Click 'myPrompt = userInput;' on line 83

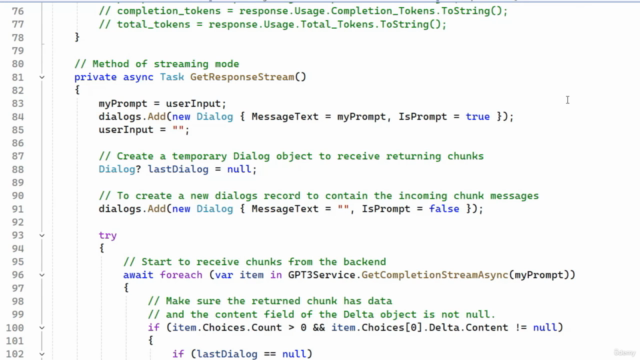[162, 104]
